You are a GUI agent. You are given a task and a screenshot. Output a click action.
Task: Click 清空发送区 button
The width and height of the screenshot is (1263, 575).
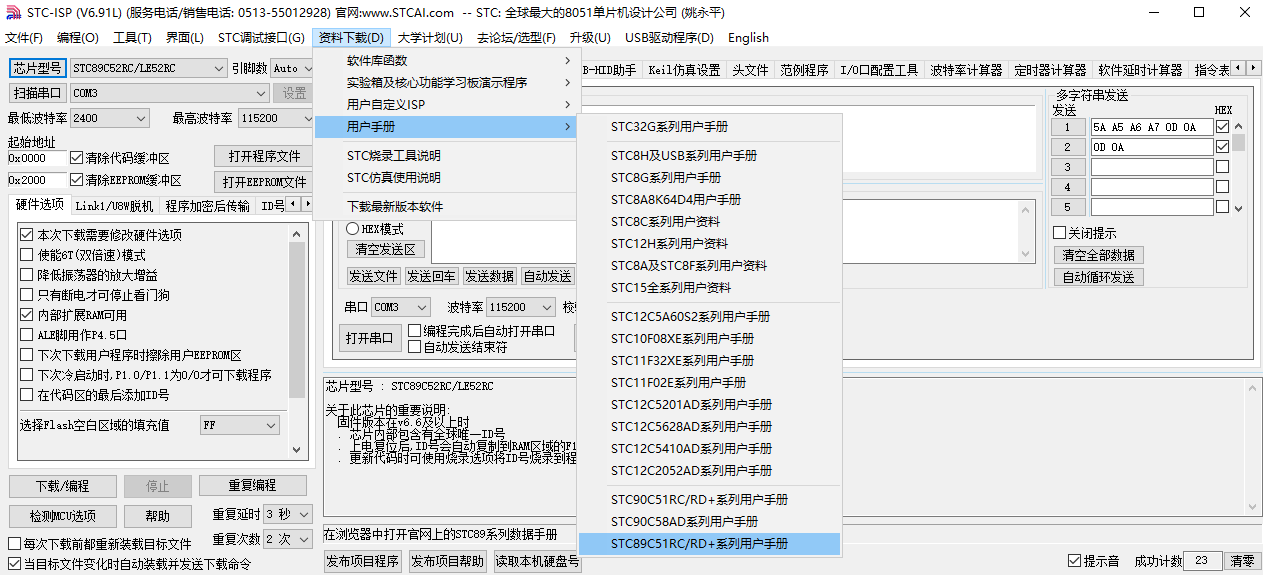(385, 249)
